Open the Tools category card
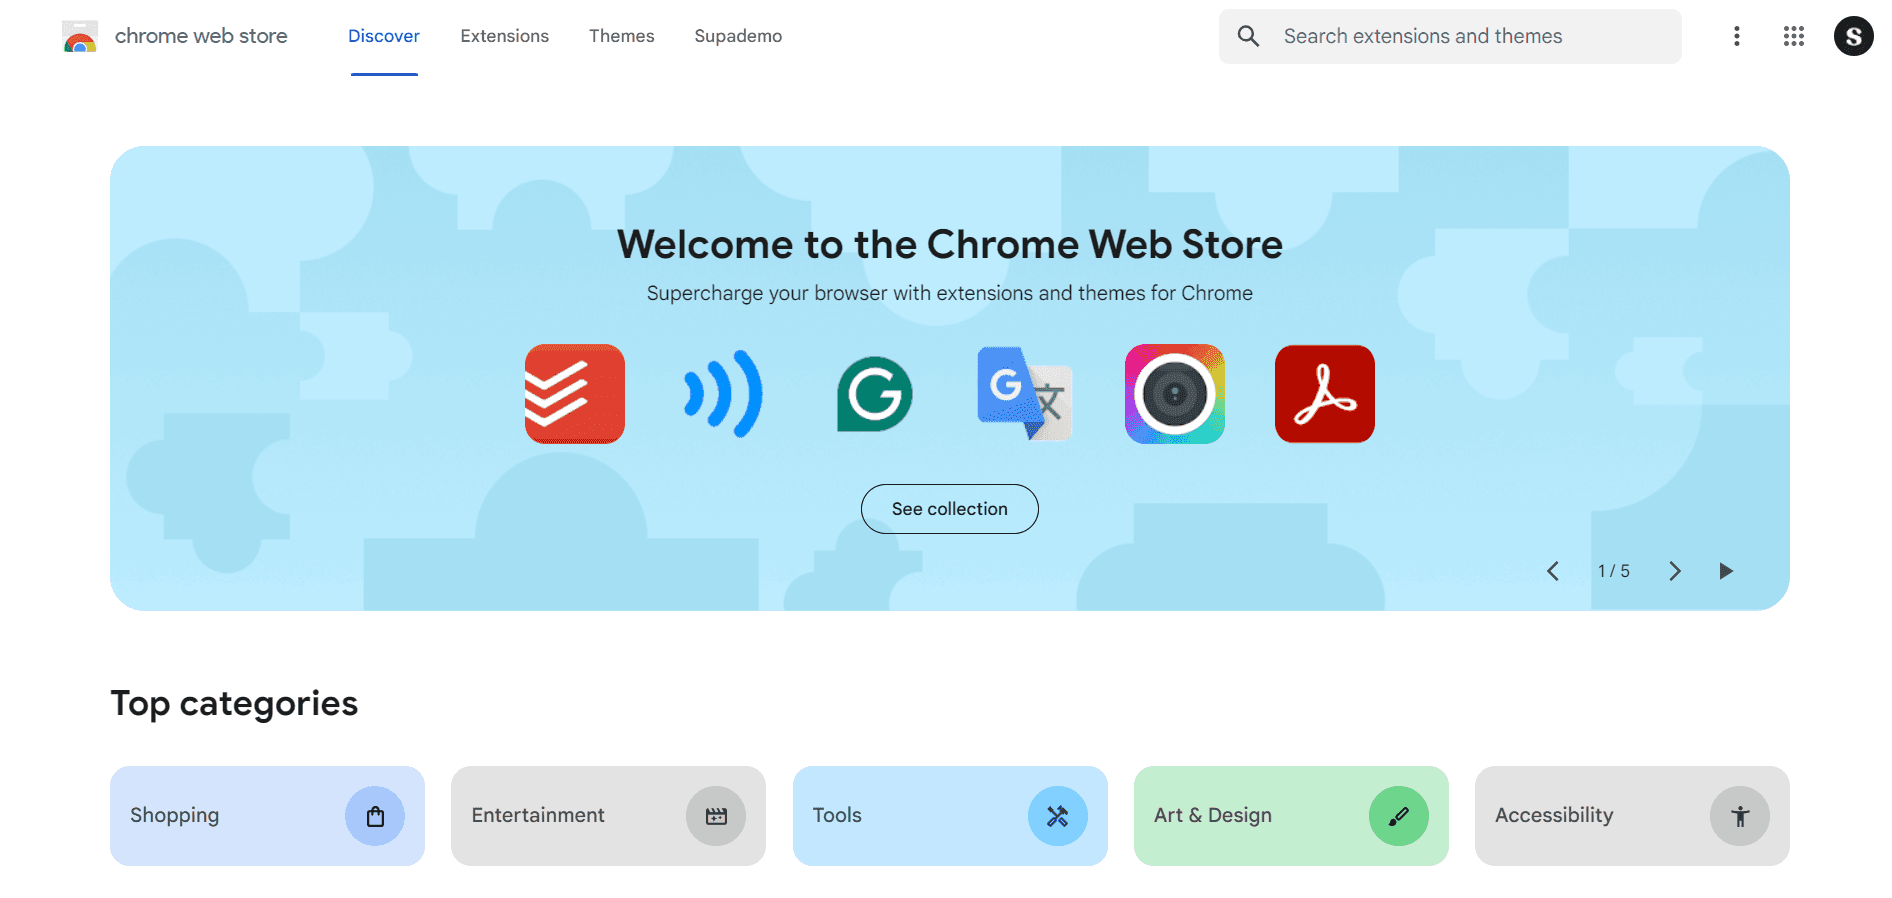The height and width of the screenshot is (898, 1892). pyautogui.click(x=950, y=816)
